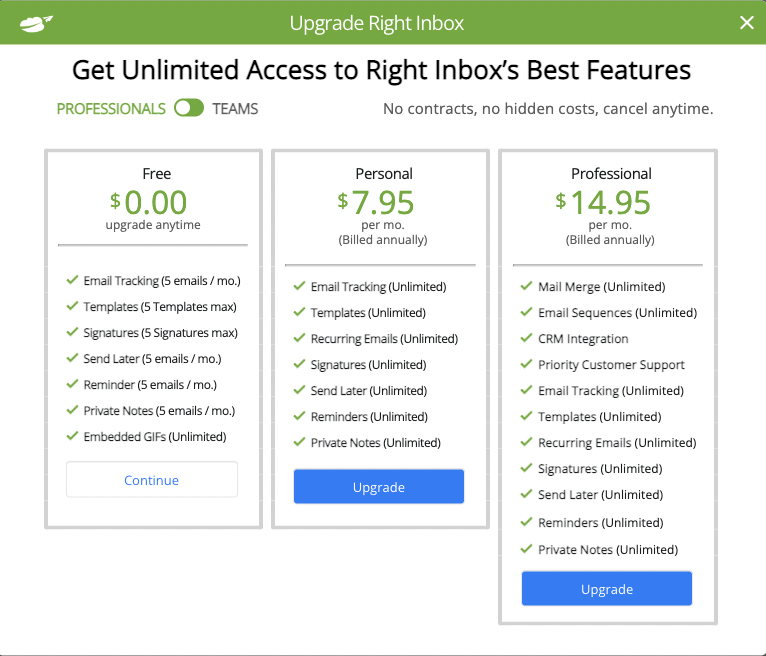
Task: Close the Upgrade Right Inbox dialog
Action: point(746,23)
